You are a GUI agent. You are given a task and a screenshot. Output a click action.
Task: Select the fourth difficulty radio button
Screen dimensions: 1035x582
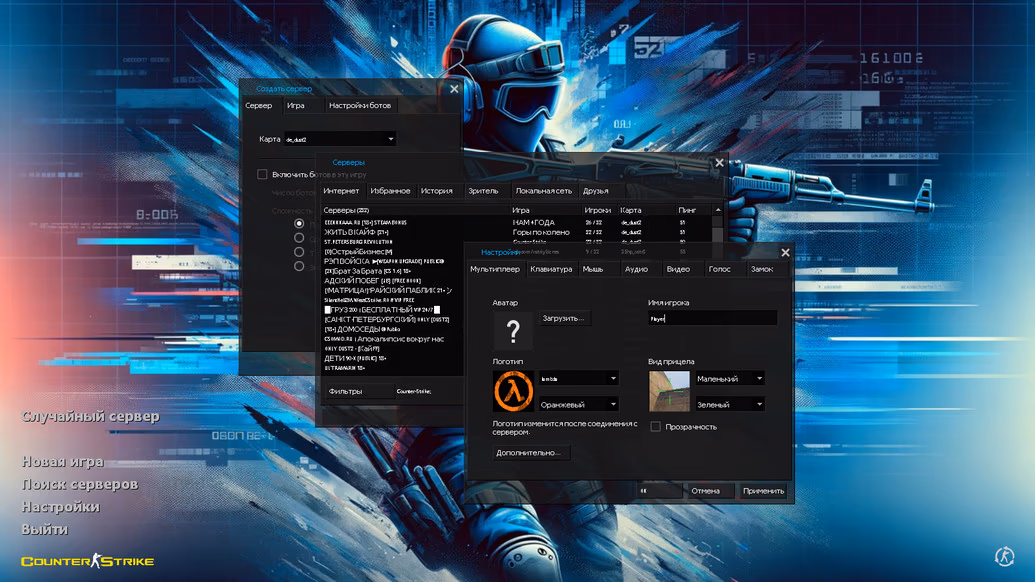pyautogui.click(x=299, y=267)
